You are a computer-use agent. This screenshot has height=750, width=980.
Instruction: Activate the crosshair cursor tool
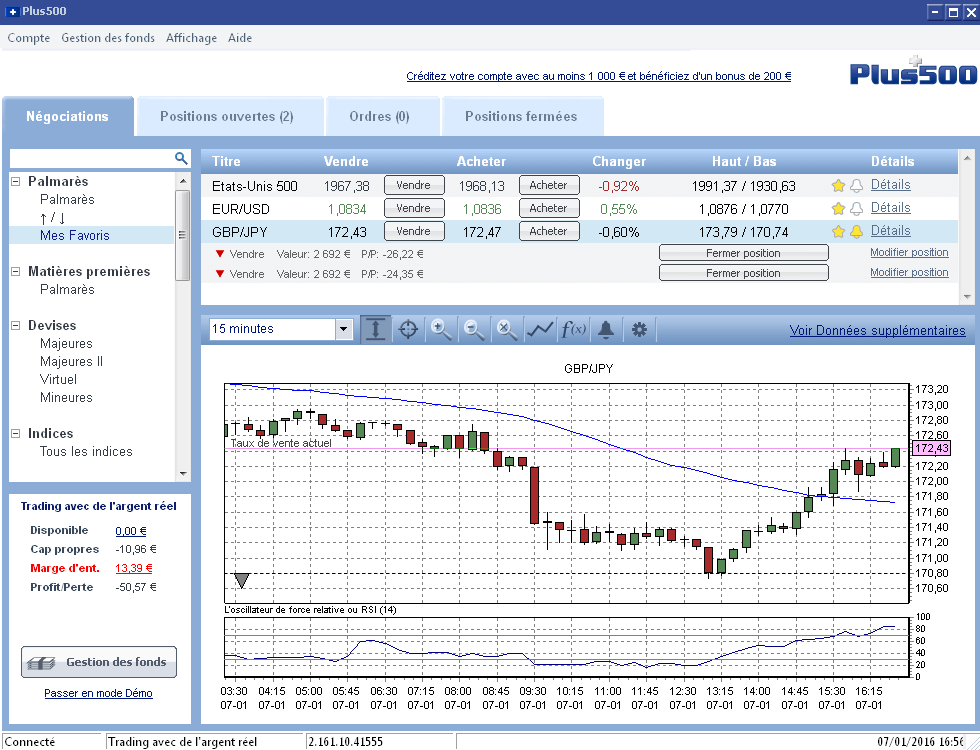[x=408, y=329]
